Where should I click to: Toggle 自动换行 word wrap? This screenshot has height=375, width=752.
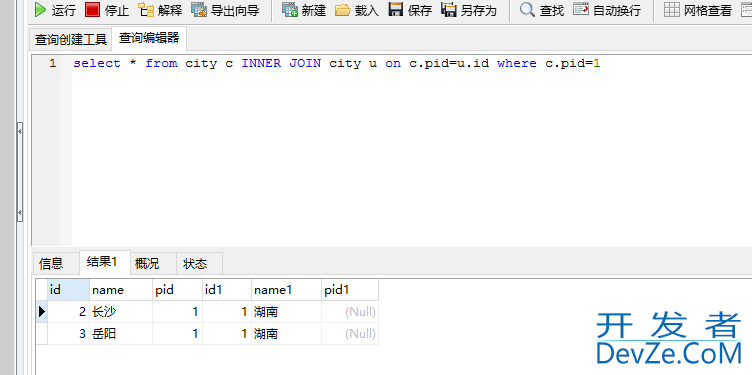(607, 10)
